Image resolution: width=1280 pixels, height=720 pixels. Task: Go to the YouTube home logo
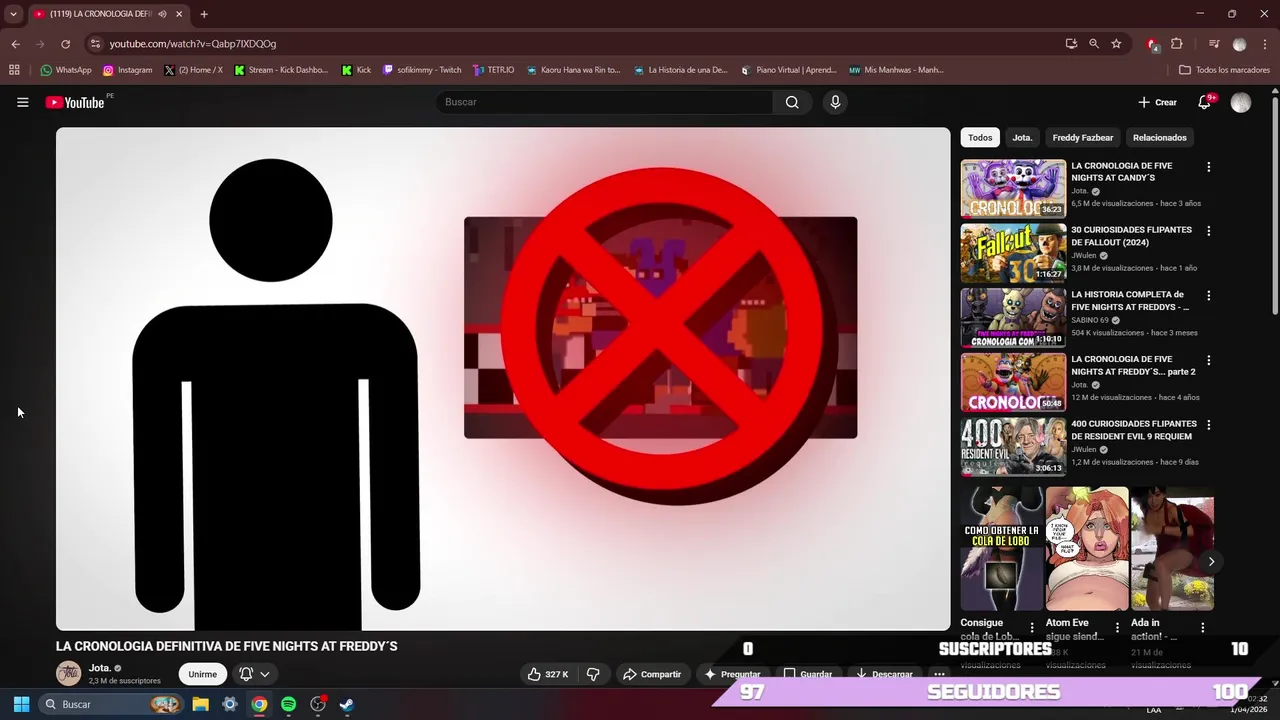coord(75,102)
